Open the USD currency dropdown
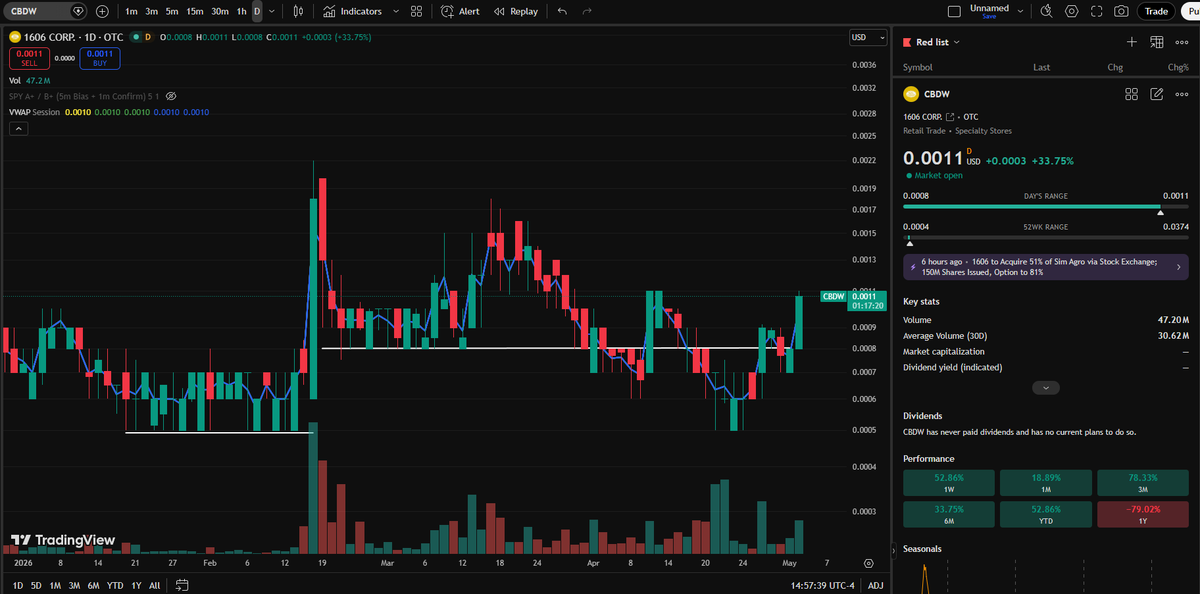 (x=867, y=37)
